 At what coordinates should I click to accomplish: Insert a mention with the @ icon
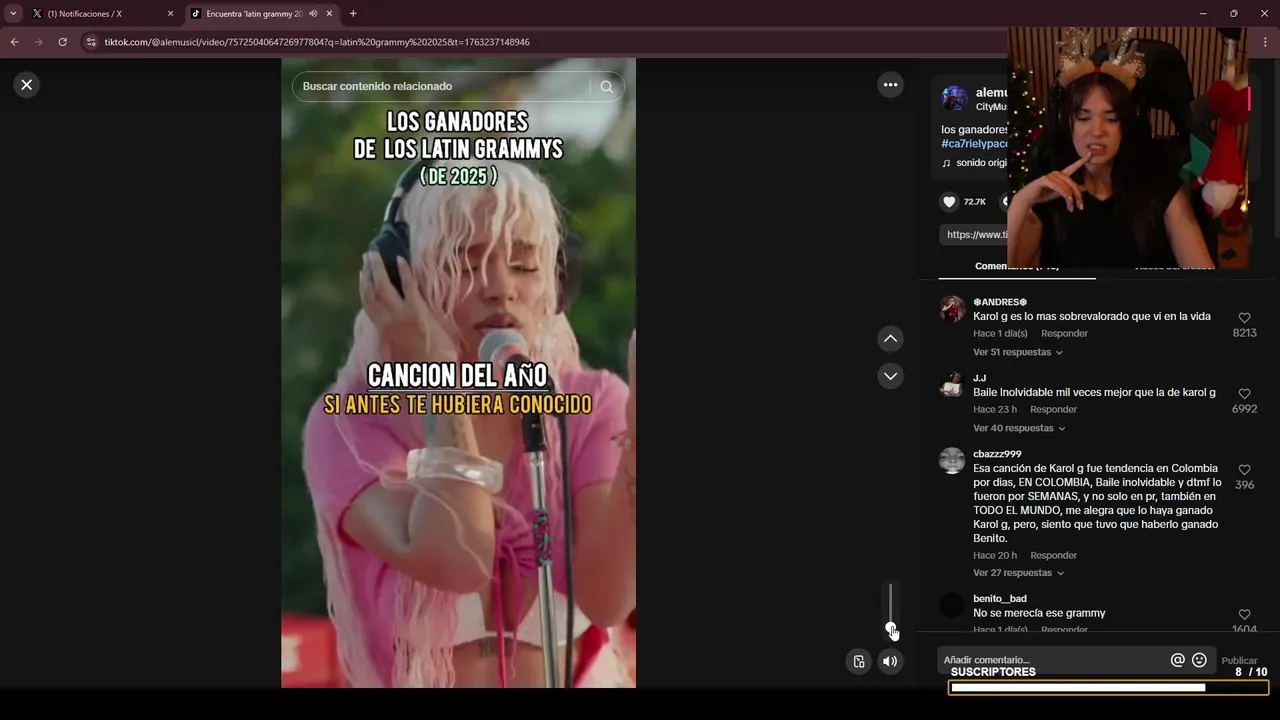point(1178,660)
